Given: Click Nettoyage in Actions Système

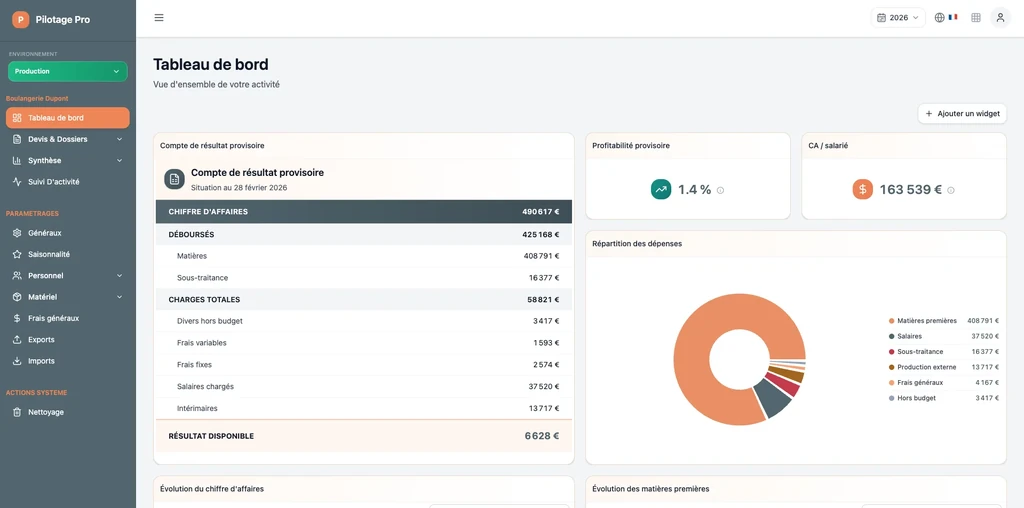Looking at the screenshot, I should (45, 412).
